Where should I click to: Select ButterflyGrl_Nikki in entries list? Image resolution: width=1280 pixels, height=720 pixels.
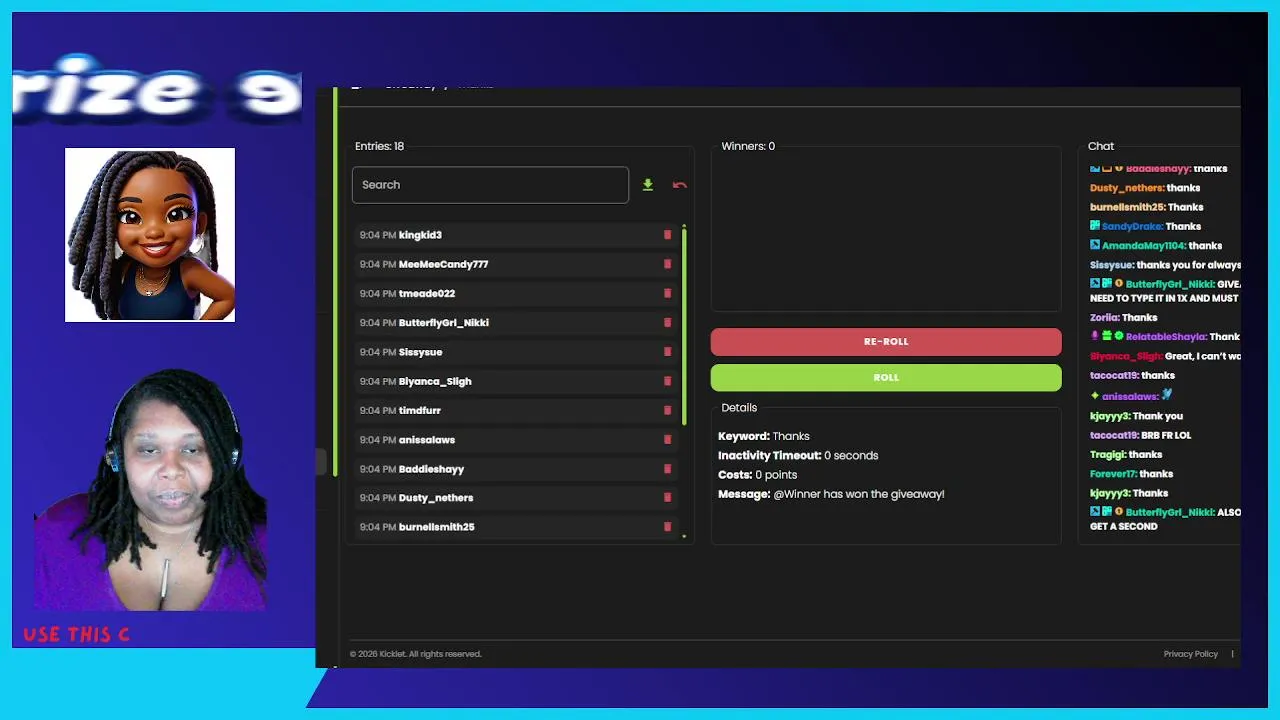(x=444, y=322)
